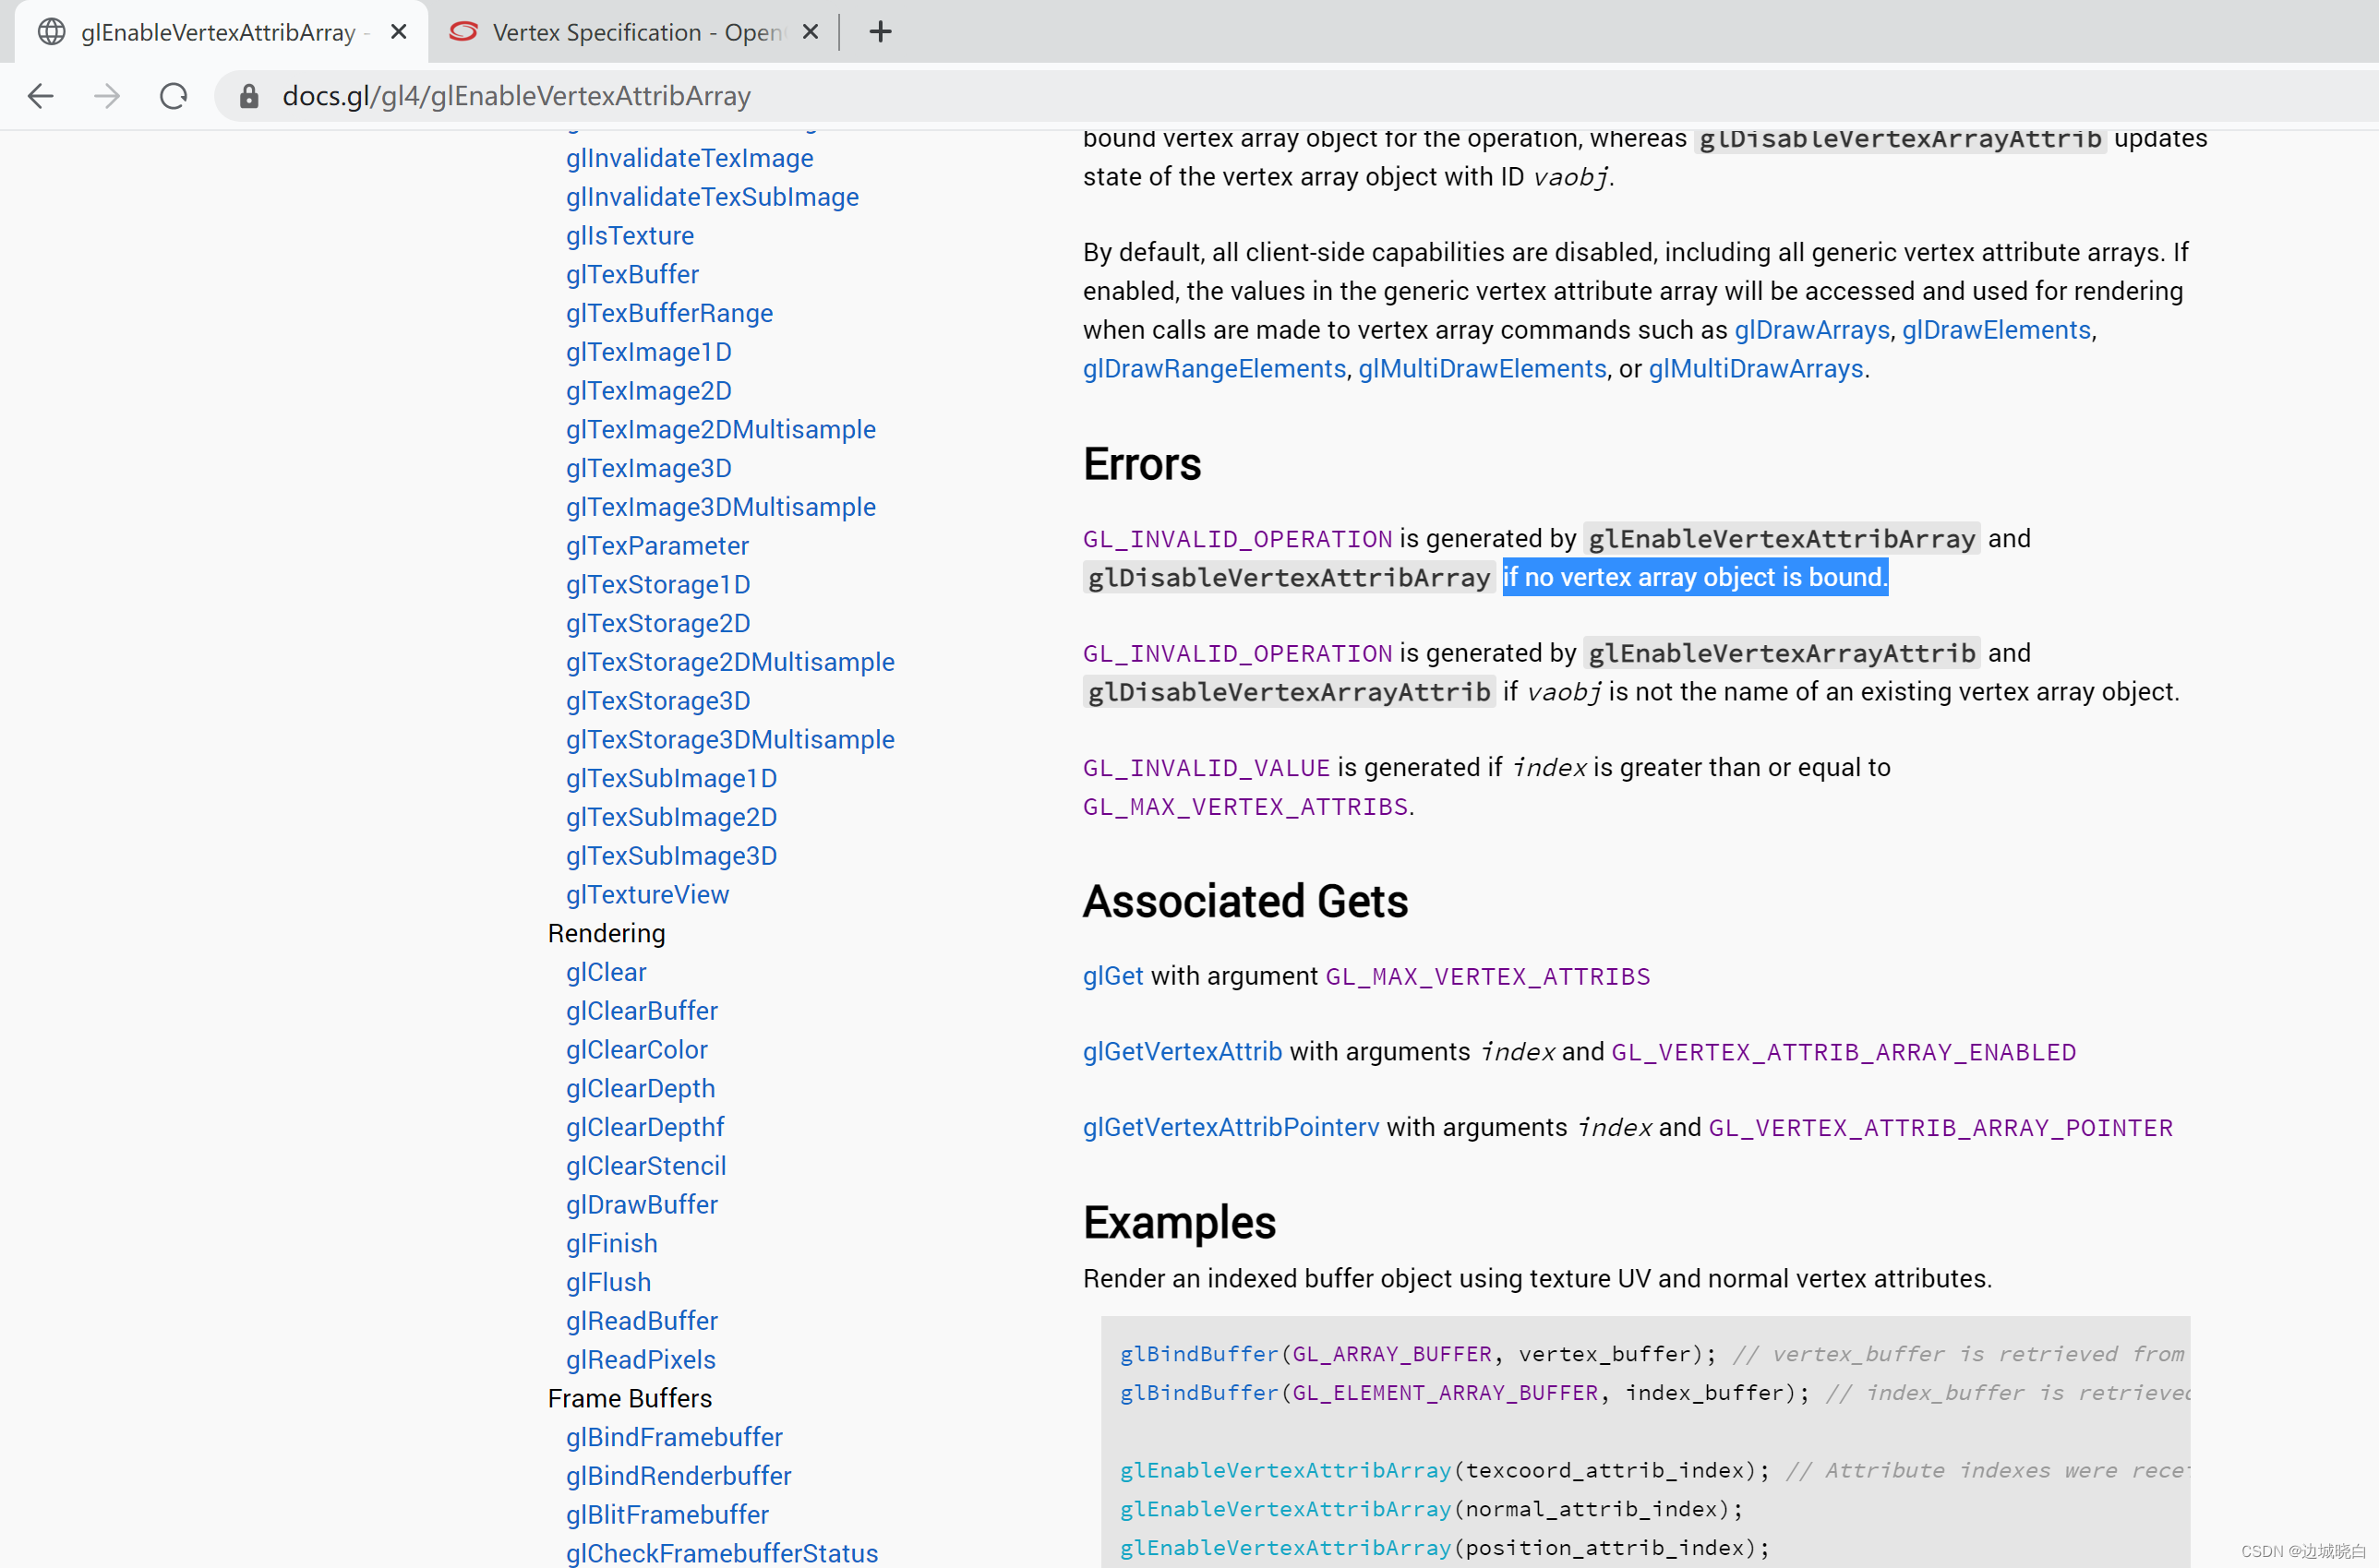The width and height of the screenshot is (2379, 1568).
Task: Click the address bar URL
Action: pos(516,96)
